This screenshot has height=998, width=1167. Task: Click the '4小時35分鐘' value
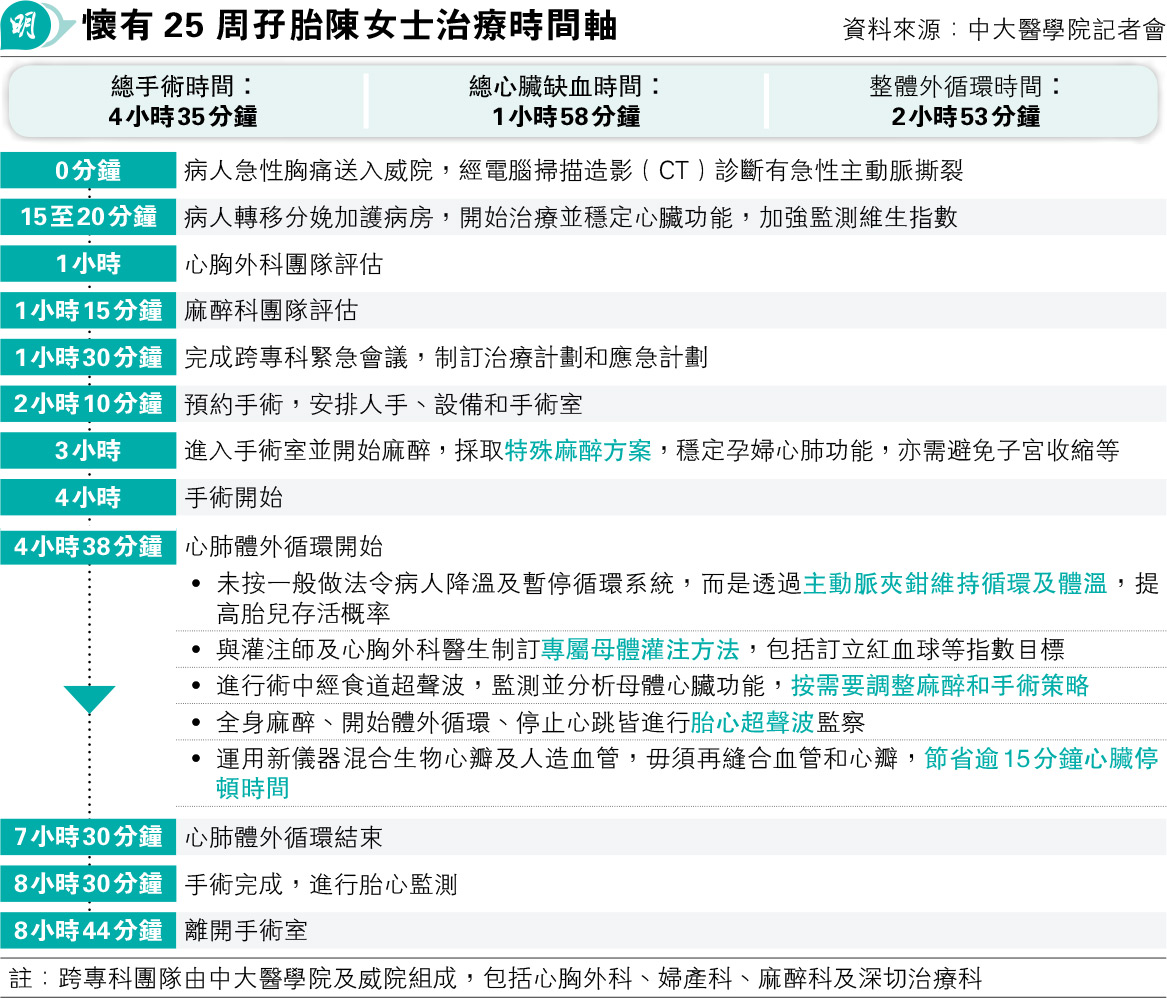[x=182, y=117]
